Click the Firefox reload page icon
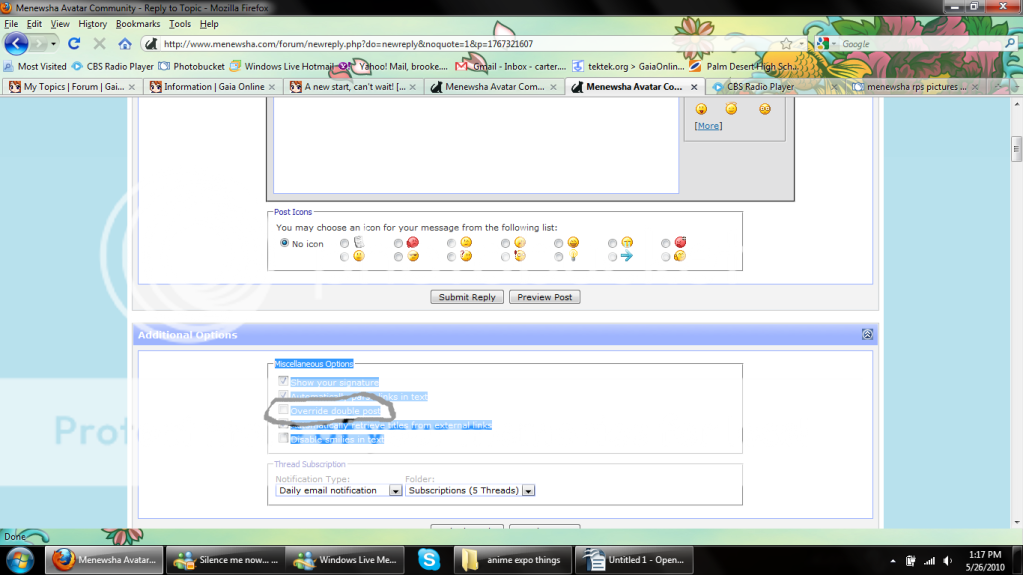Image resolution: width=1023 pixels, height=575 pixels. [x=74, y=44]
